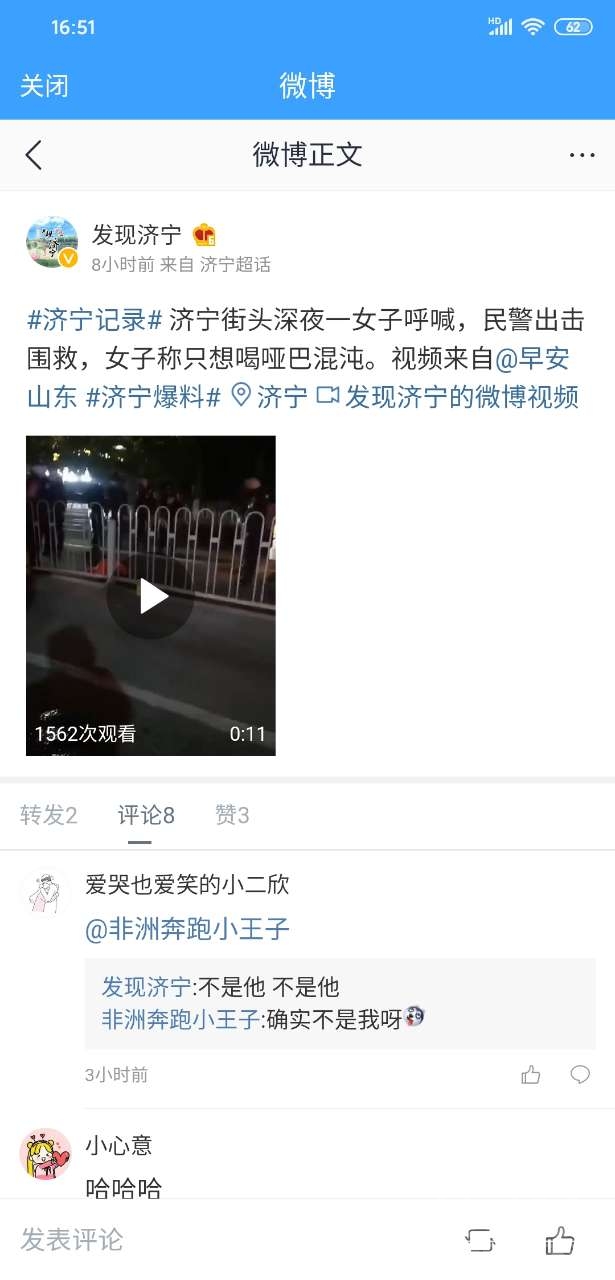Open #济宁爆料# hashtag link
This screenshot has width=615, height=1280.
click(153, 397)
